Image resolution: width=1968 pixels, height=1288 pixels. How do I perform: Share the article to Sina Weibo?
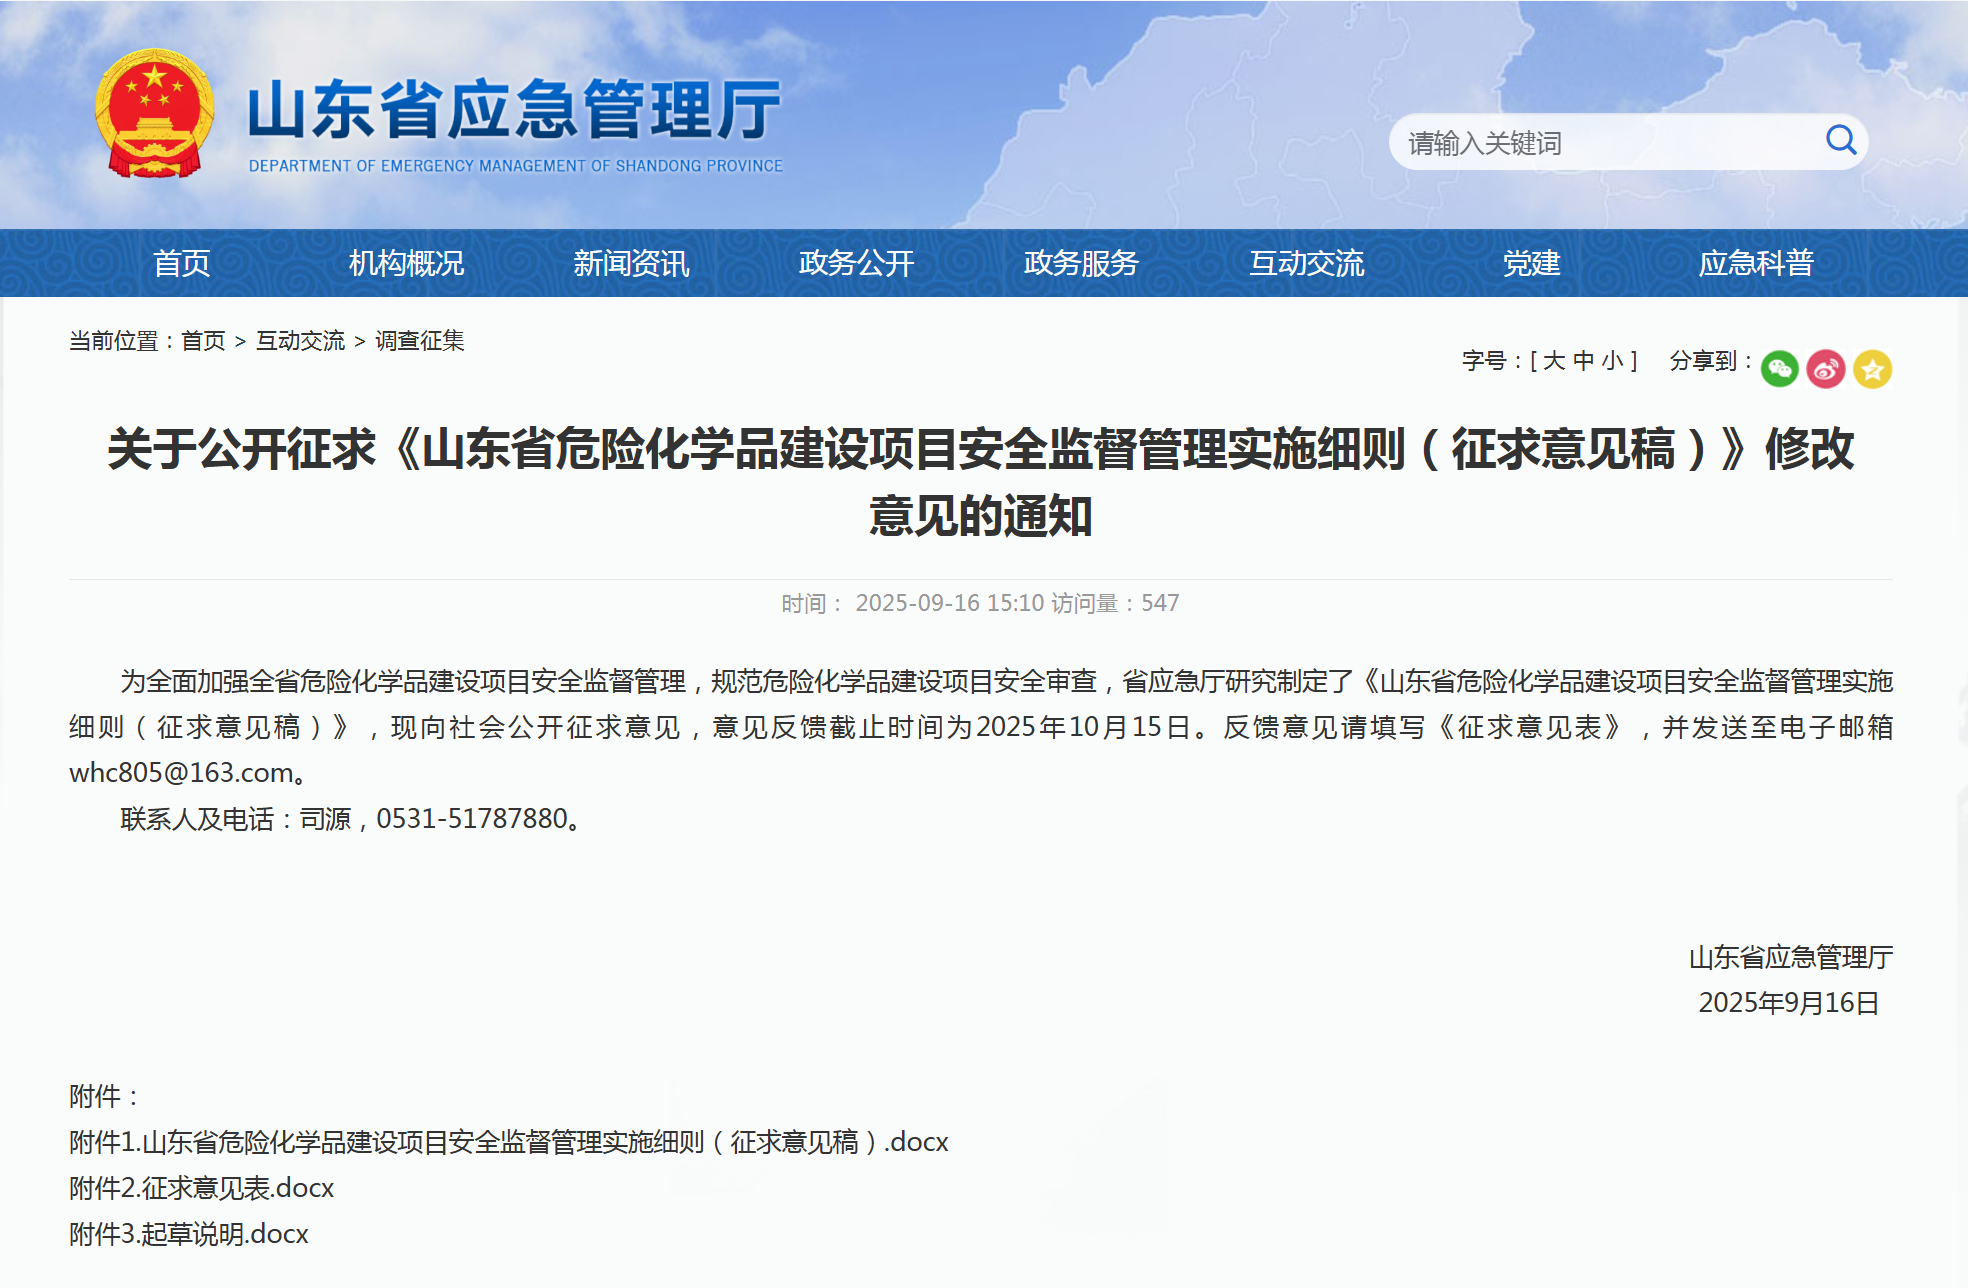coord(1826,368)
